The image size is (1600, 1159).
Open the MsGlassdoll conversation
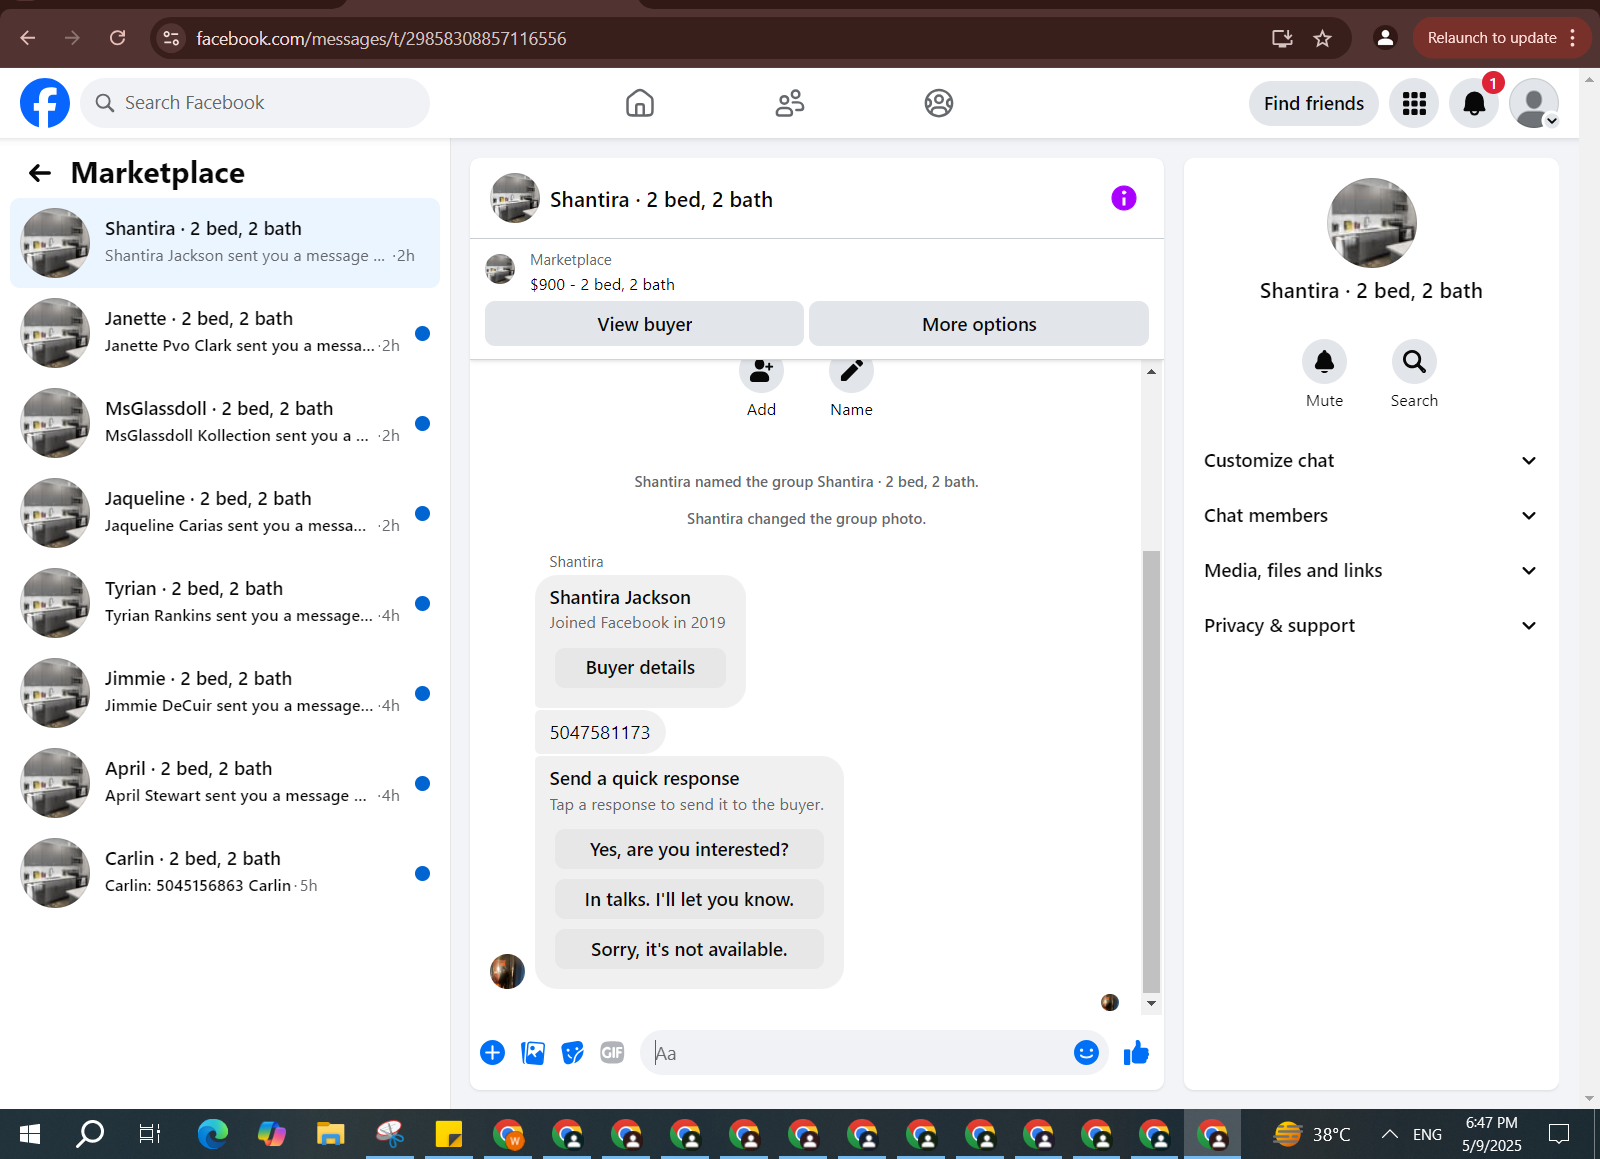click(225, 423)
